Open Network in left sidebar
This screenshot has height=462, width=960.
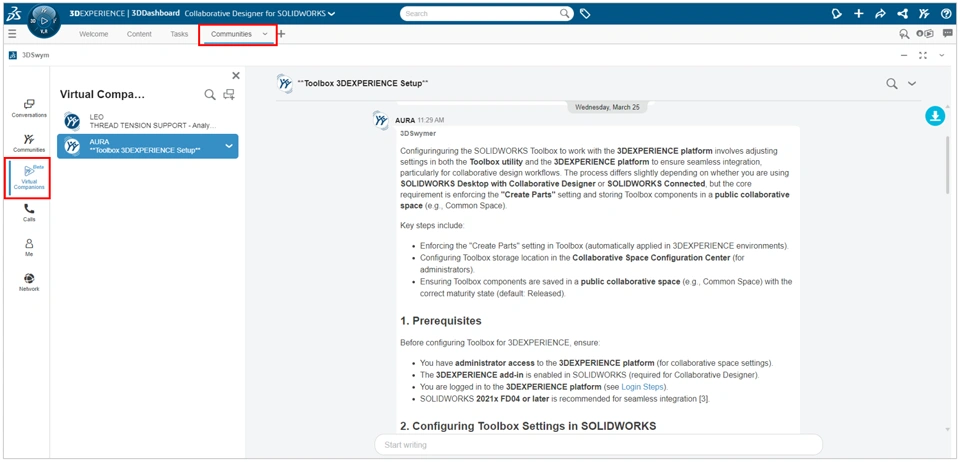pyautogui.click(x=29, y=282)
